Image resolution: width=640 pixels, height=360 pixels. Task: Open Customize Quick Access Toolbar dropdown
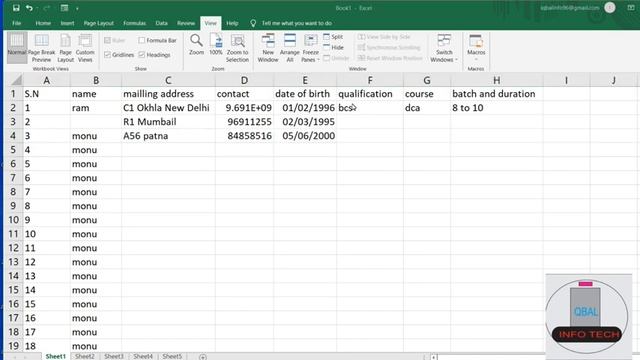(x=77, y=8)
